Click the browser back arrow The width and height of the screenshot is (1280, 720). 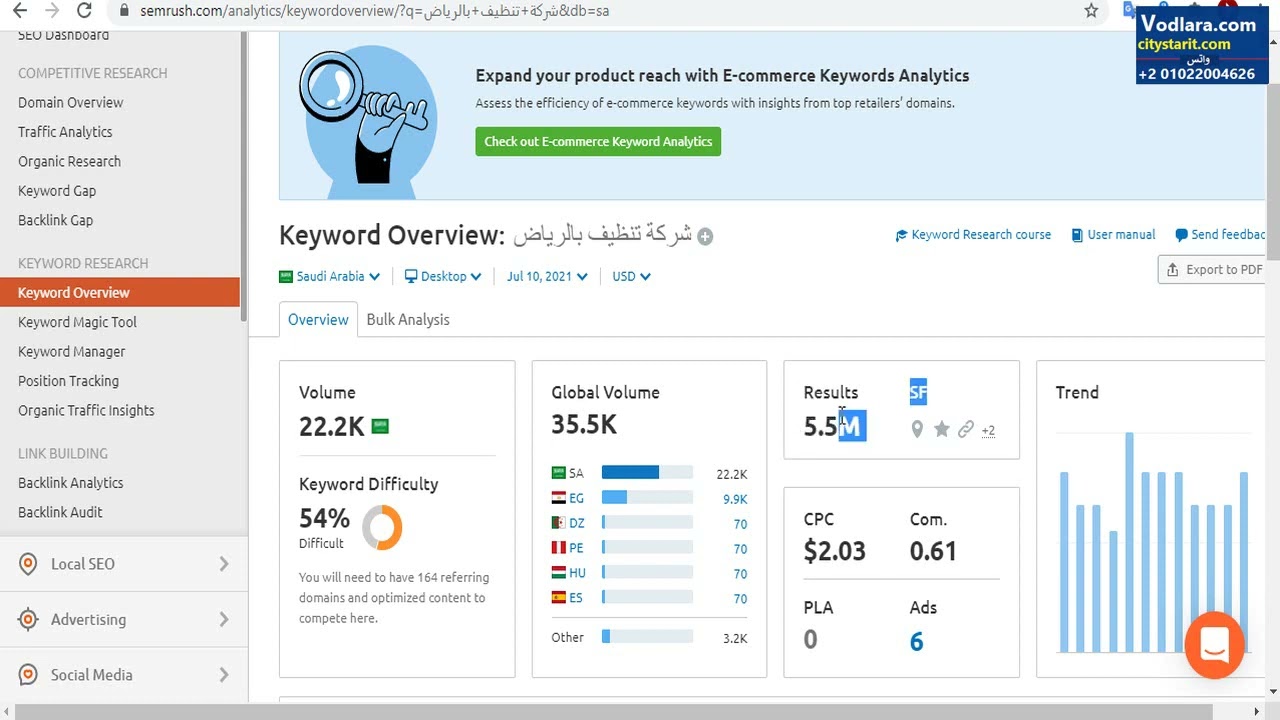[19, 11]
